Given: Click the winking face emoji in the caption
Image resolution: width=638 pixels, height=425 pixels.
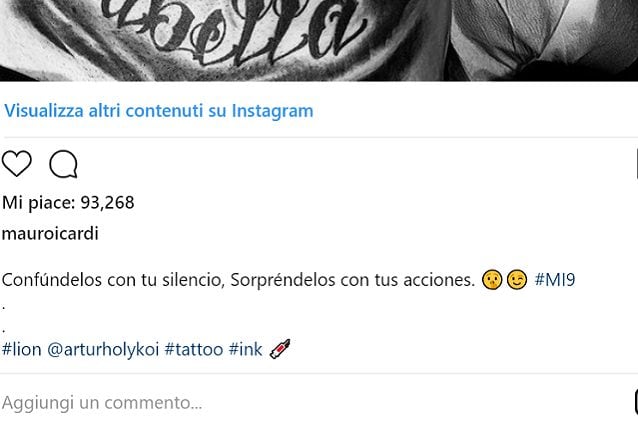Looking at the screenshot, I should pos(517,280).
